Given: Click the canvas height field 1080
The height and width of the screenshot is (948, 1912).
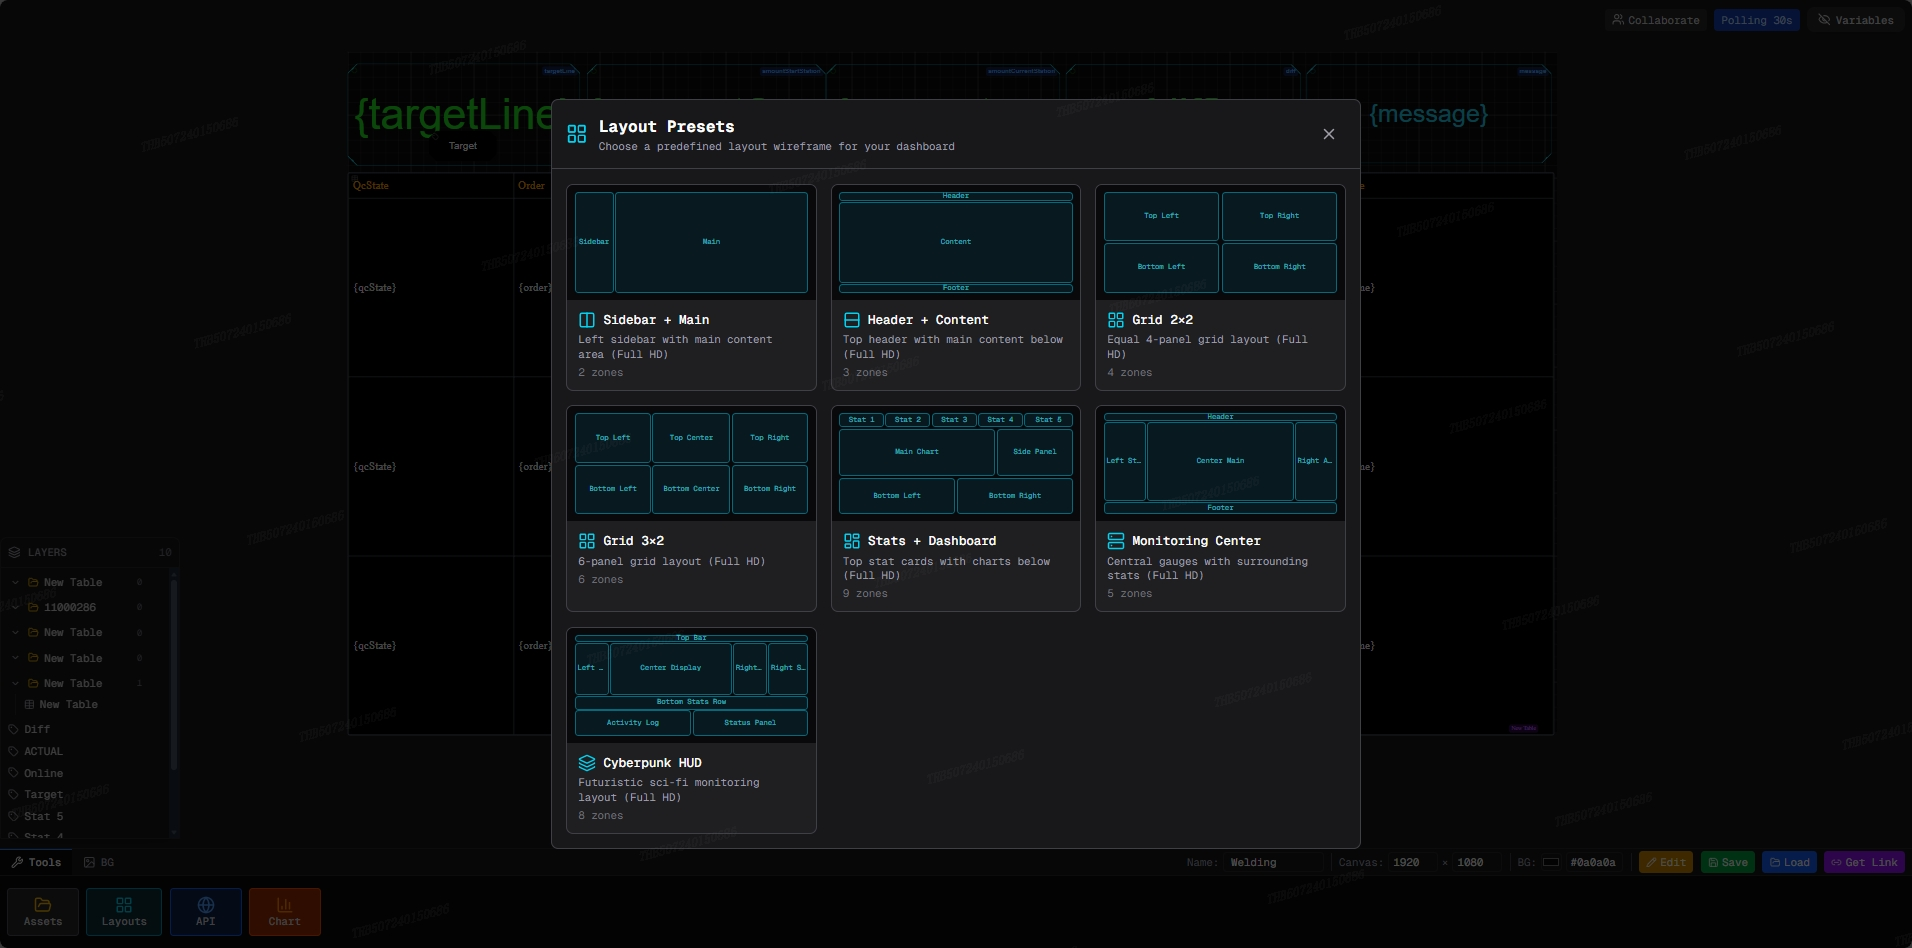Looking at the screenshot, I should (1476, 862).
